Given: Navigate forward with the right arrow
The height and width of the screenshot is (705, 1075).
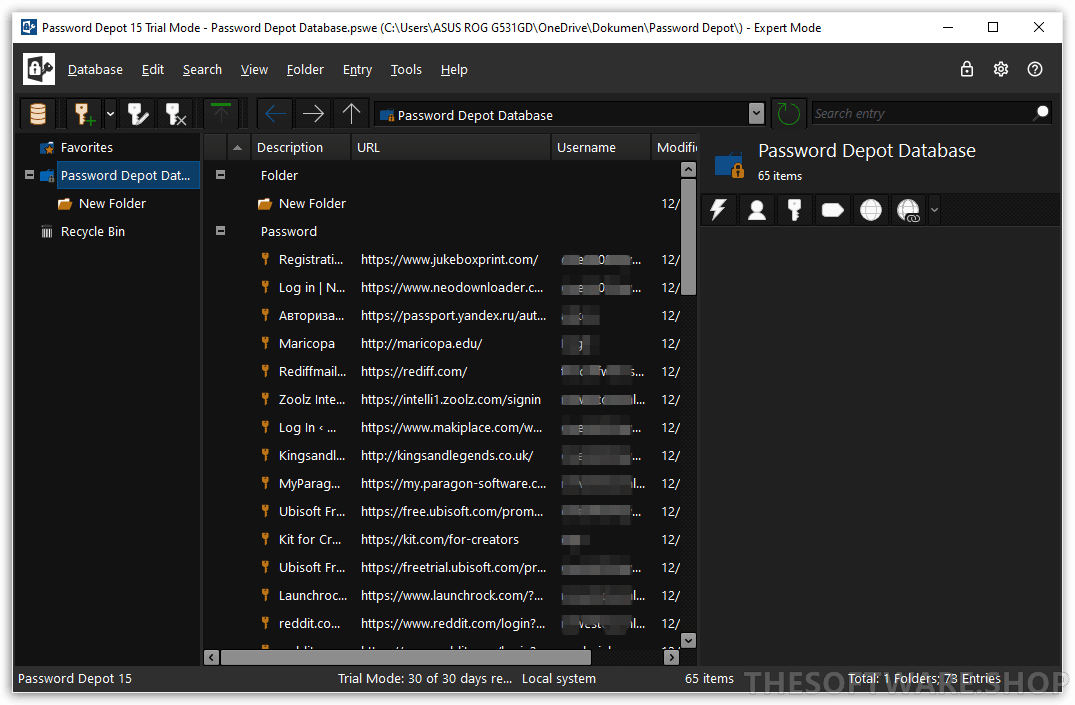Looking at the screenshot, I should pos(313,114).
